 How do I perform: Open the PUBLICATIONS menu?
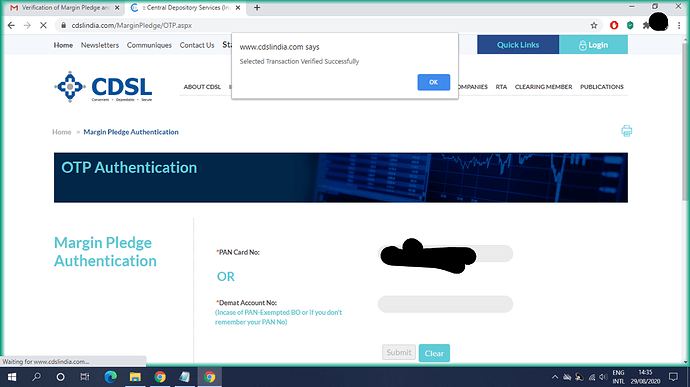tap(602, 87)
